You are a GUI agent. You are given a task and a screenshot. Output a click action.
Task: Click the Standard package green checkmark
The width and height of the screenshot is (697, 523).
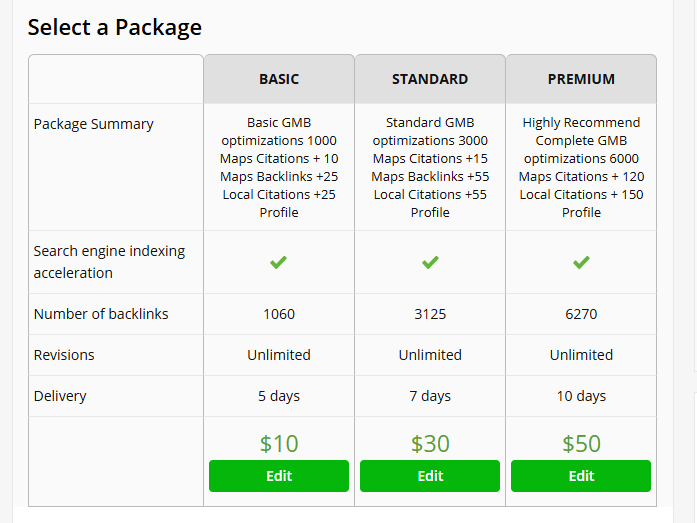[430, 262]
